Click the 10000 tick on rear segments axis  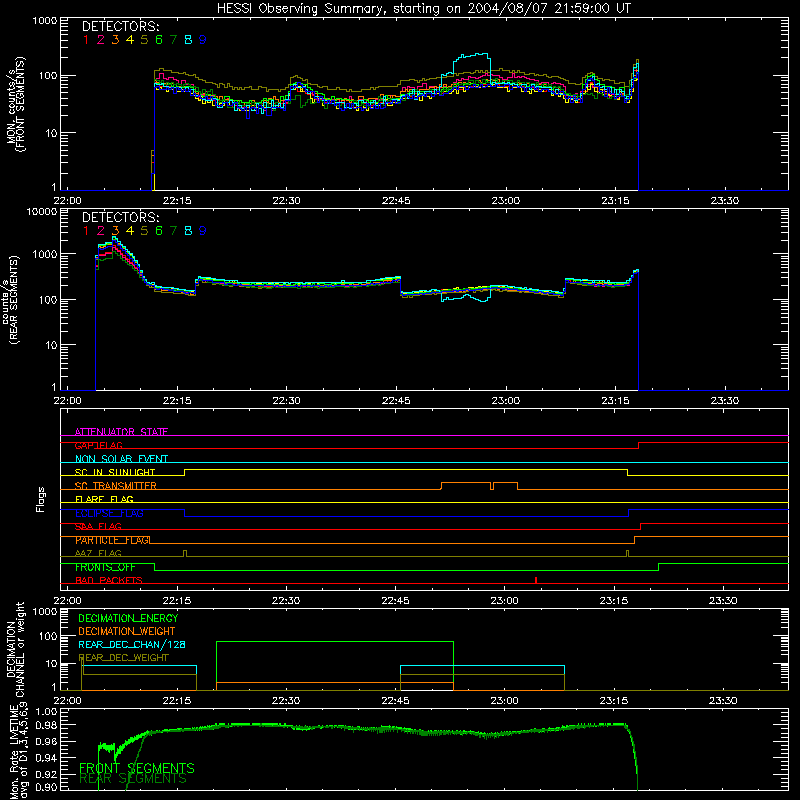(x=42, y=212)
